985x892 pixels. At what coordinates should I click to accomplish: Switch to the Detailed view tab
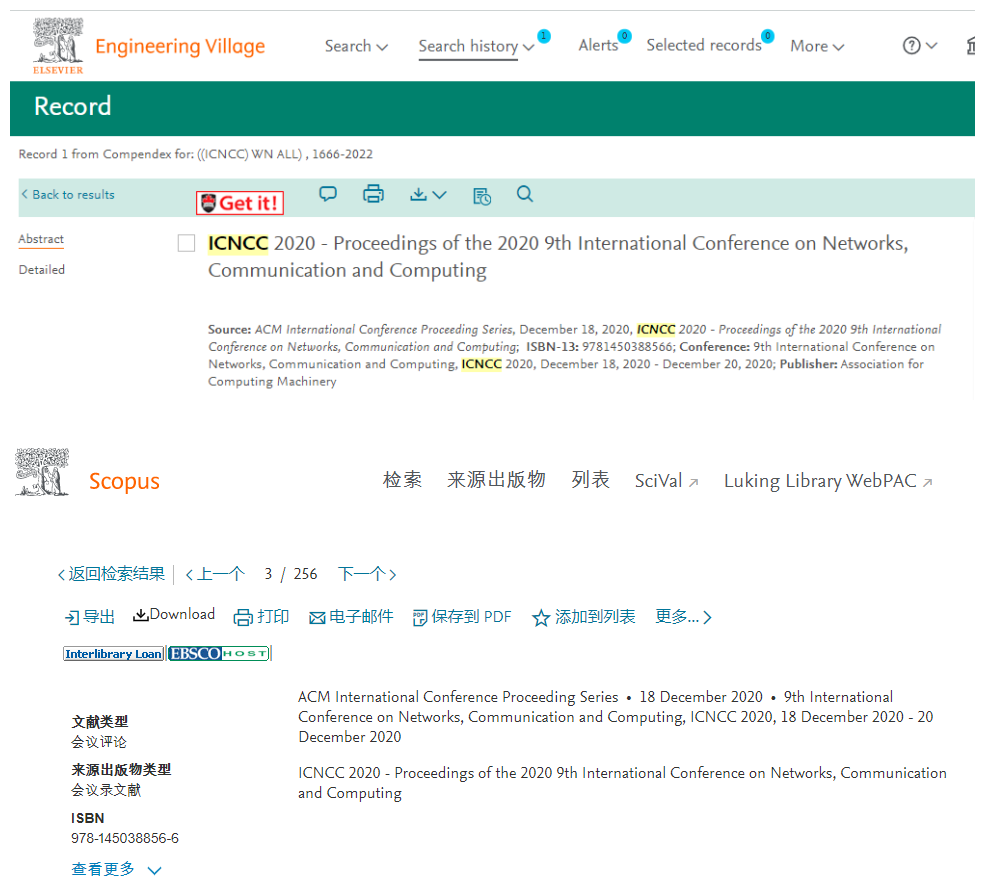tap(41, 269)
